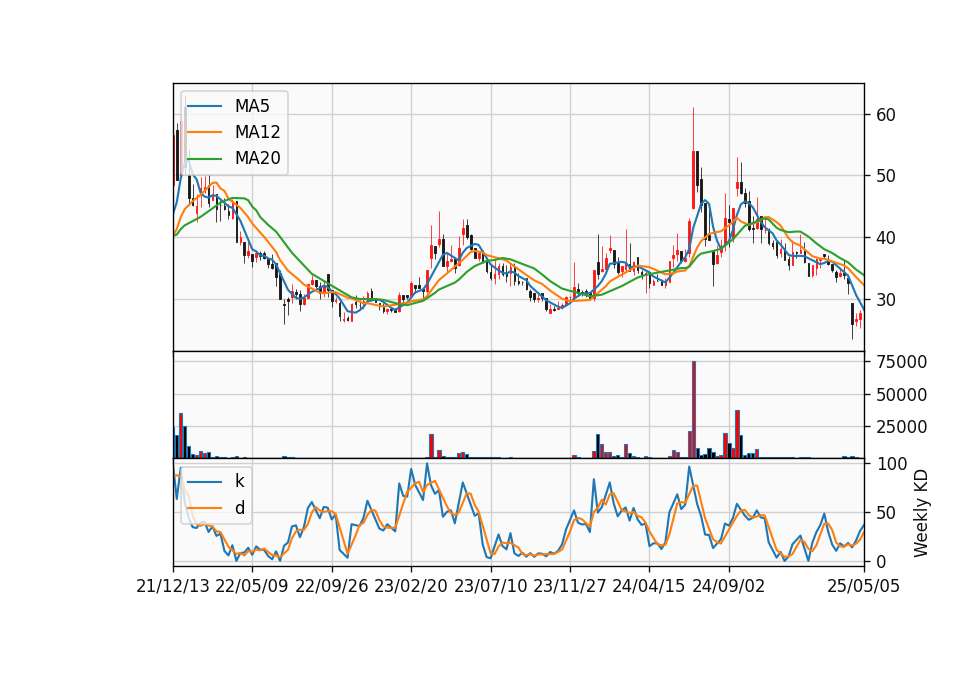This screenshot has height=690, width=960.
Task: Click the price axis value 60
Action: (x=885, y=114)
